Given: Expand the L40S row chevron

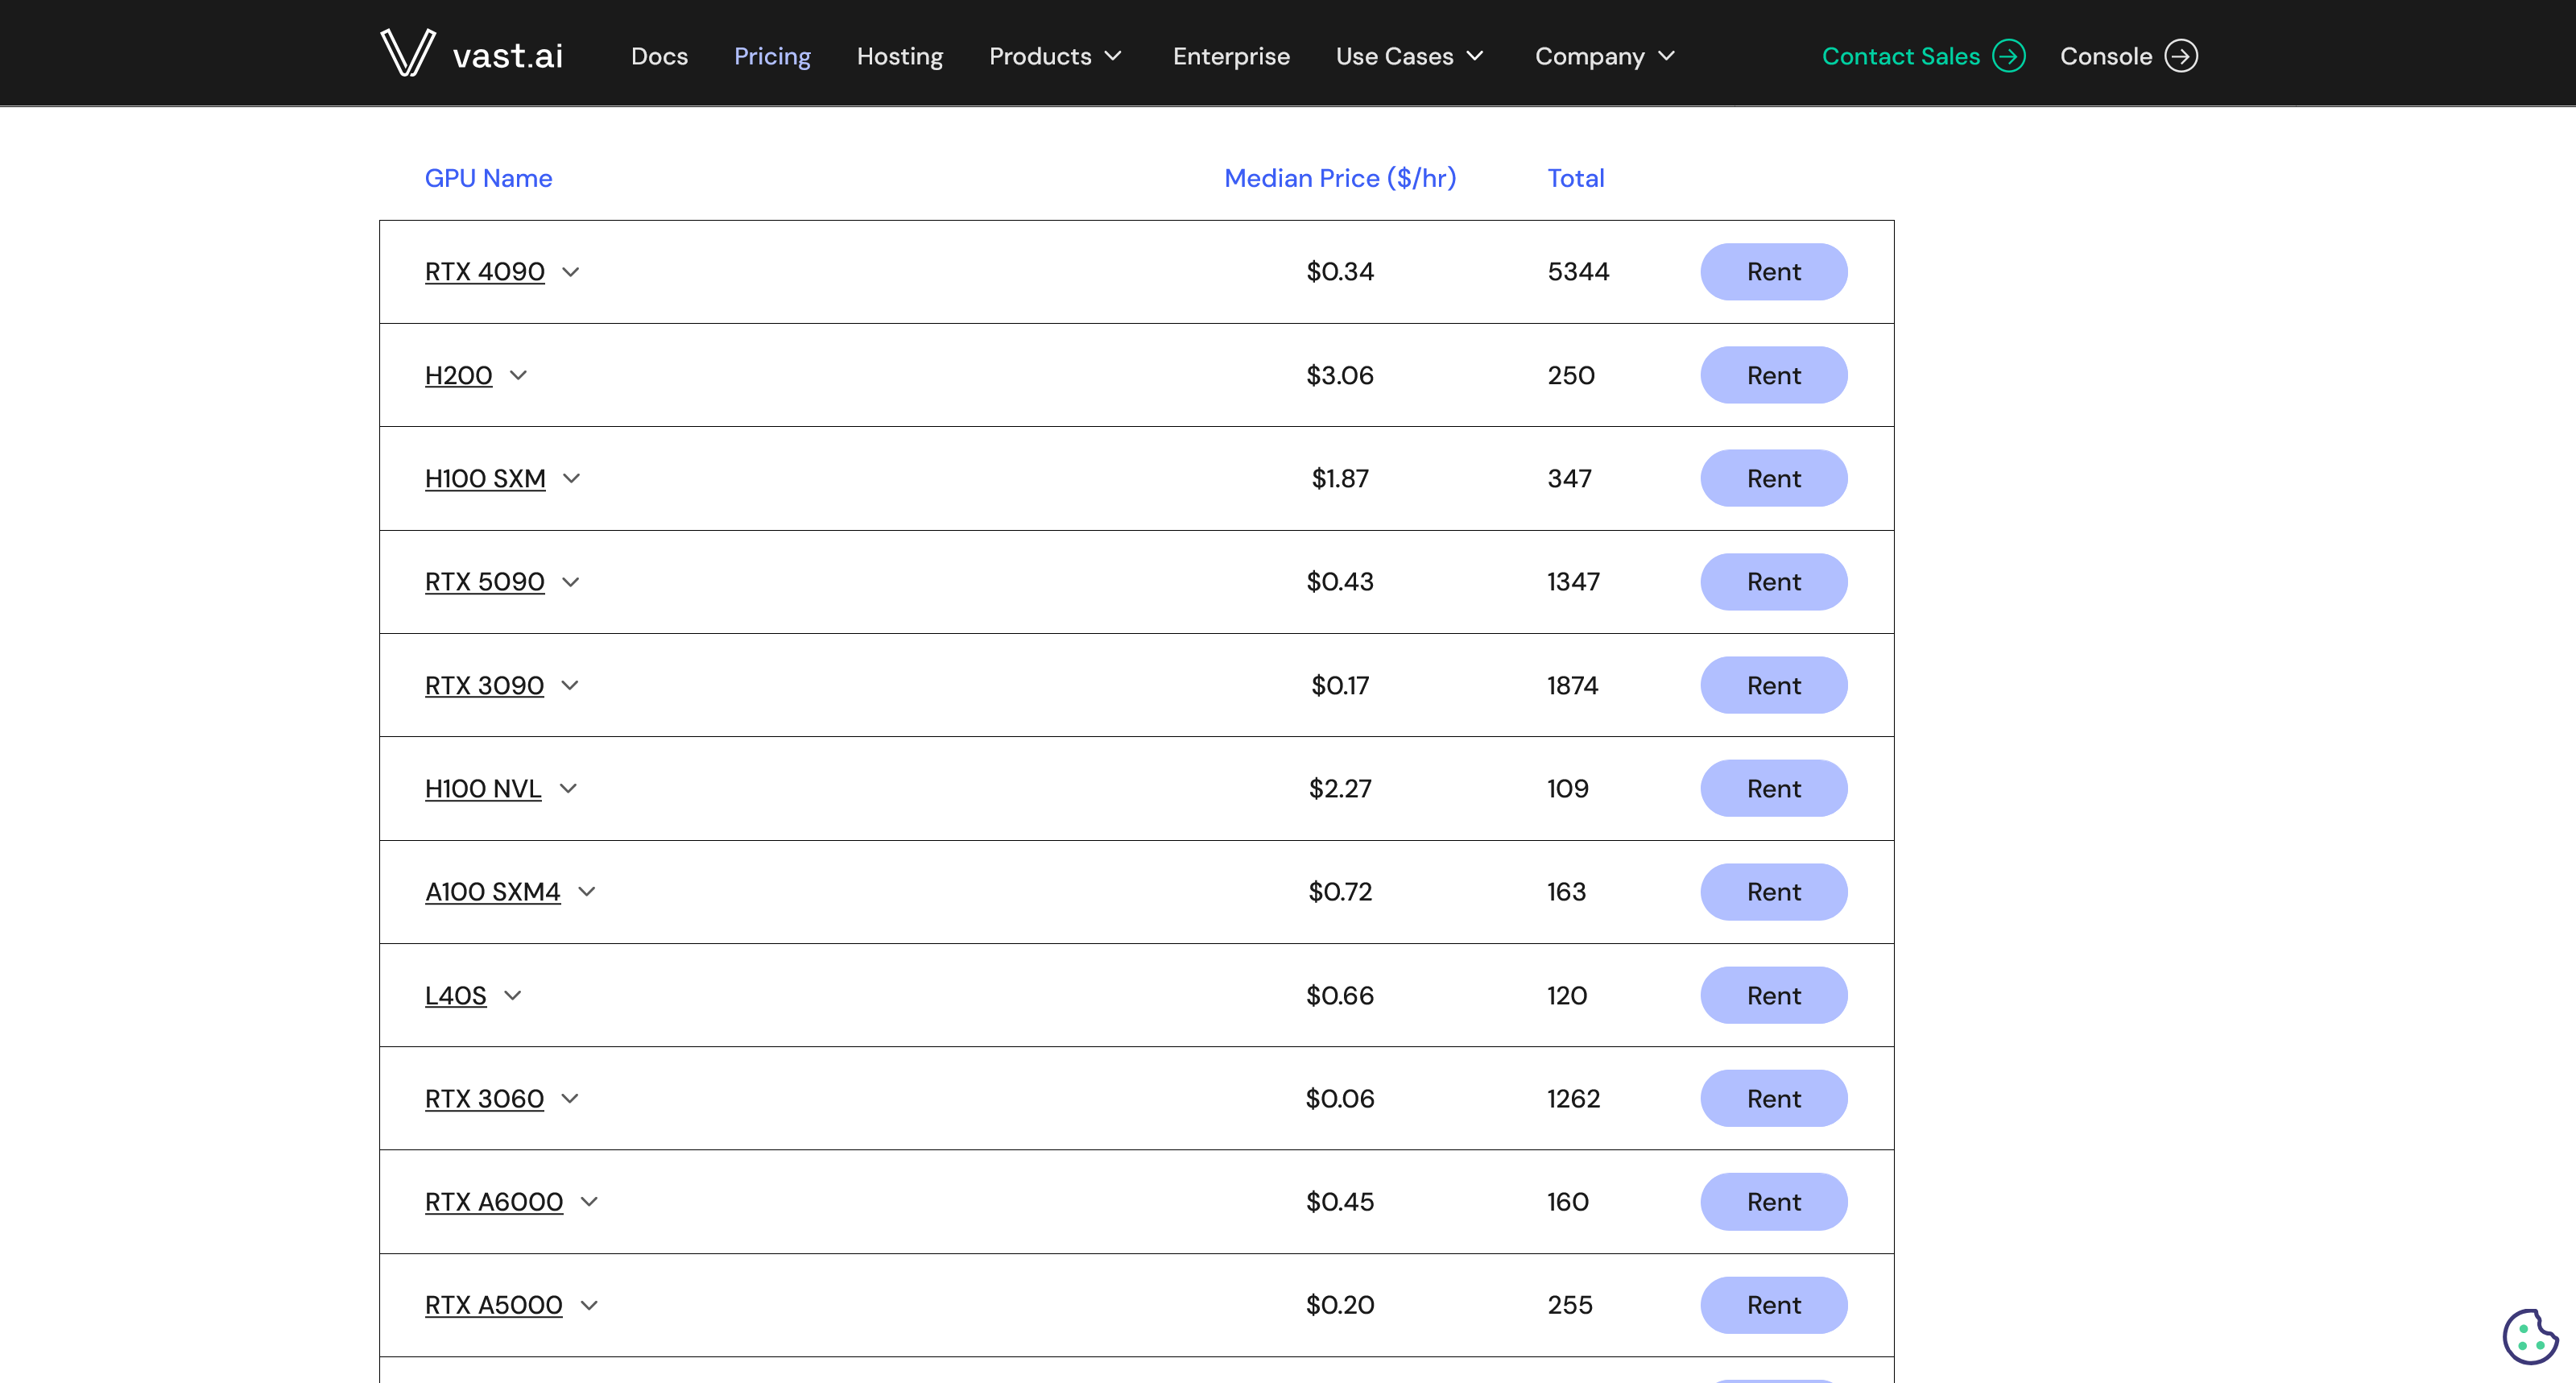Looking at the screenshot, I should (x=513, y=995).
